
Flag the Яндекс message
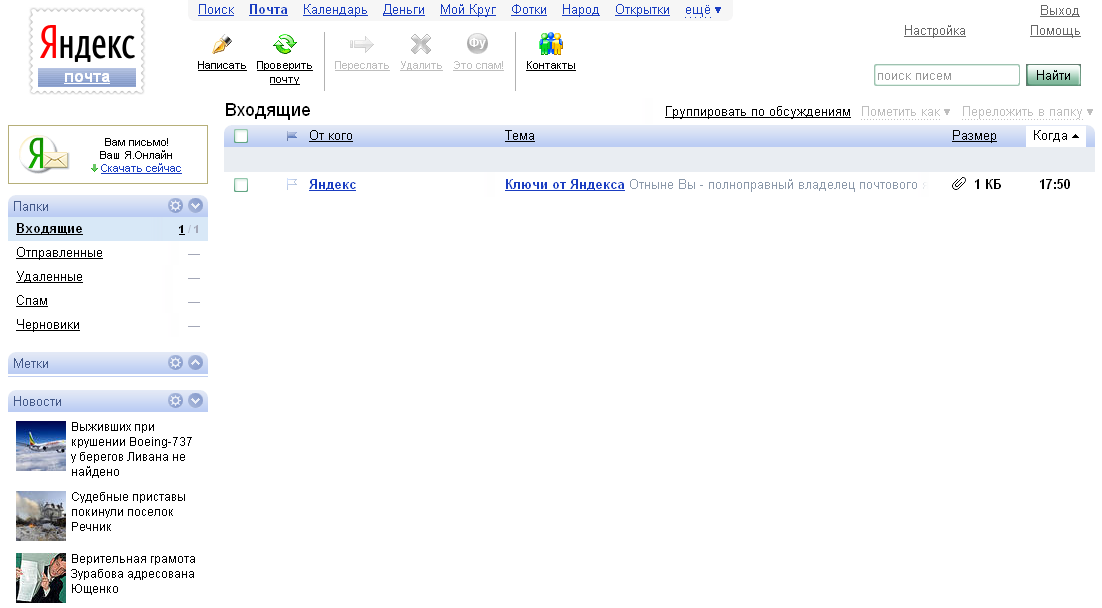(x=292, y=184)
